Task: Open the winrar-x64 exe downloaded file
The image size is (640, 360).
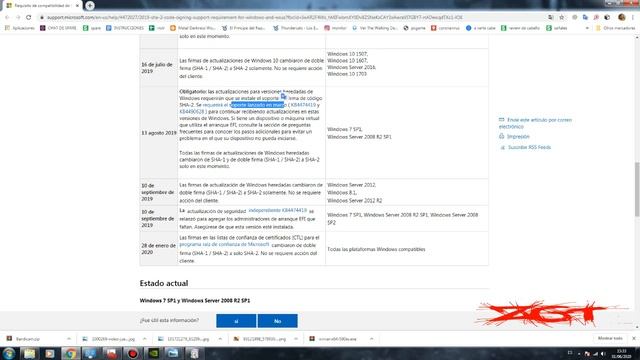Action: [x=337, y=339]
